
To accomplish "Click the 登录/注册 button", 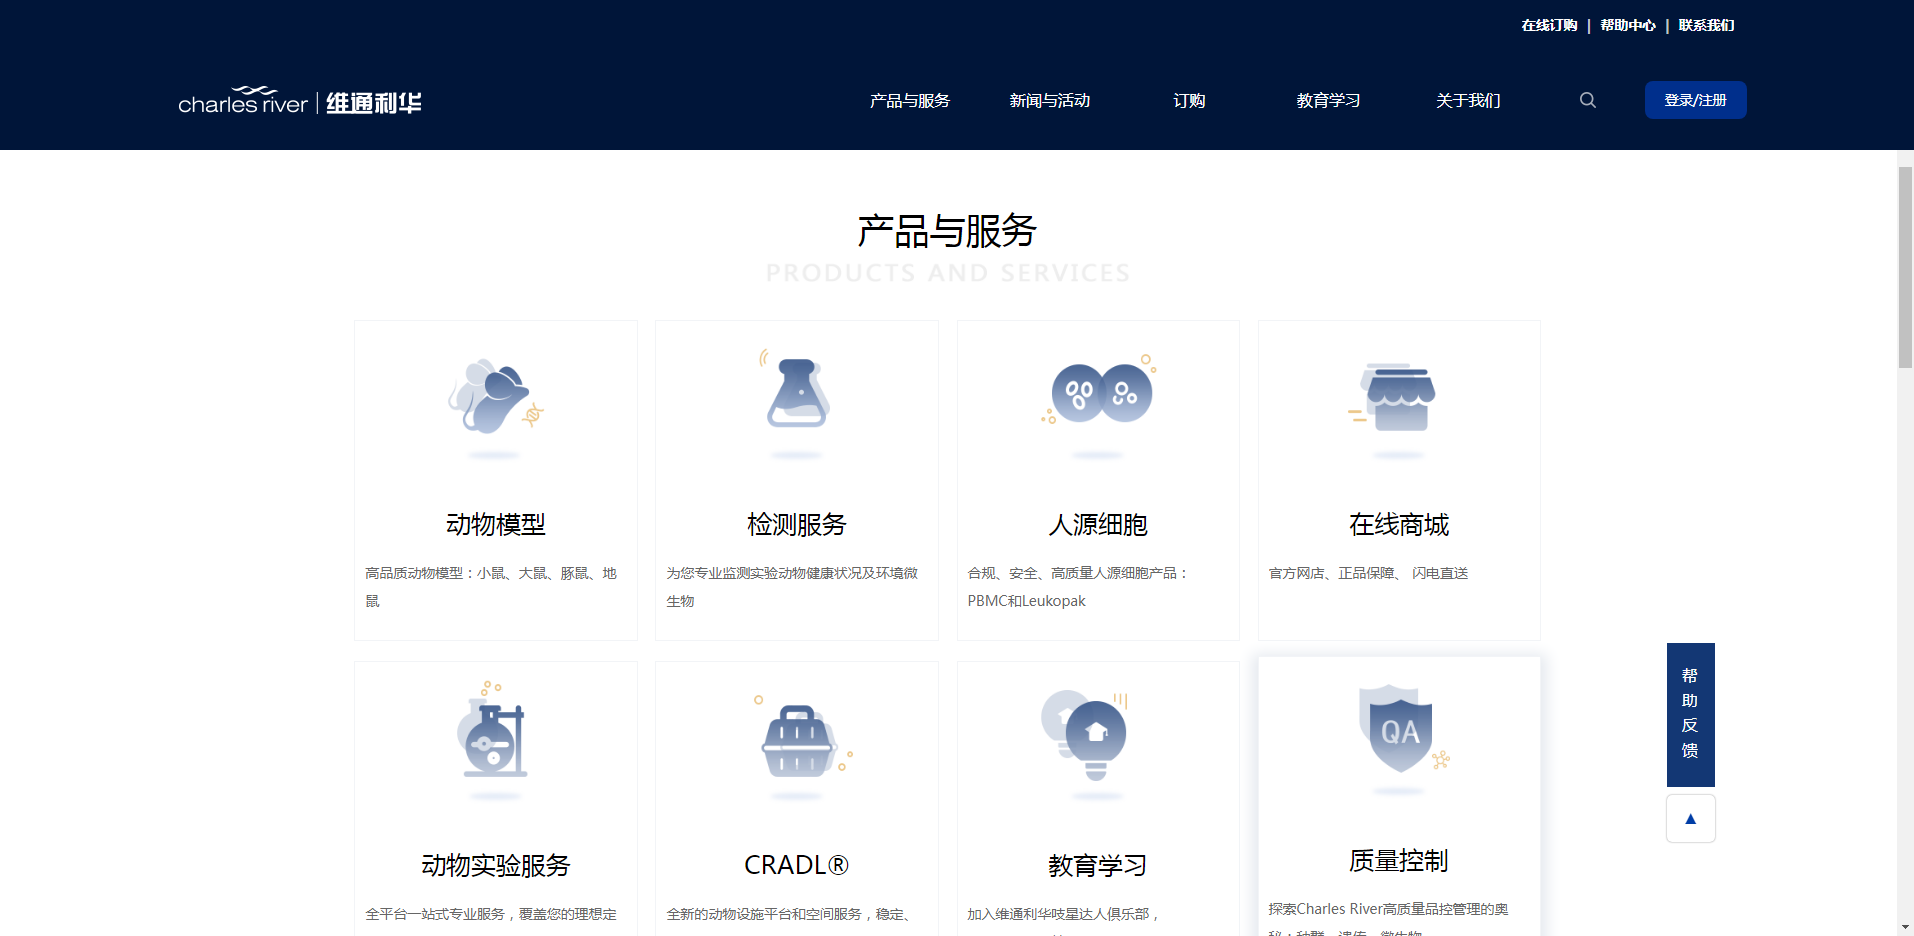I will (1696, 100).
